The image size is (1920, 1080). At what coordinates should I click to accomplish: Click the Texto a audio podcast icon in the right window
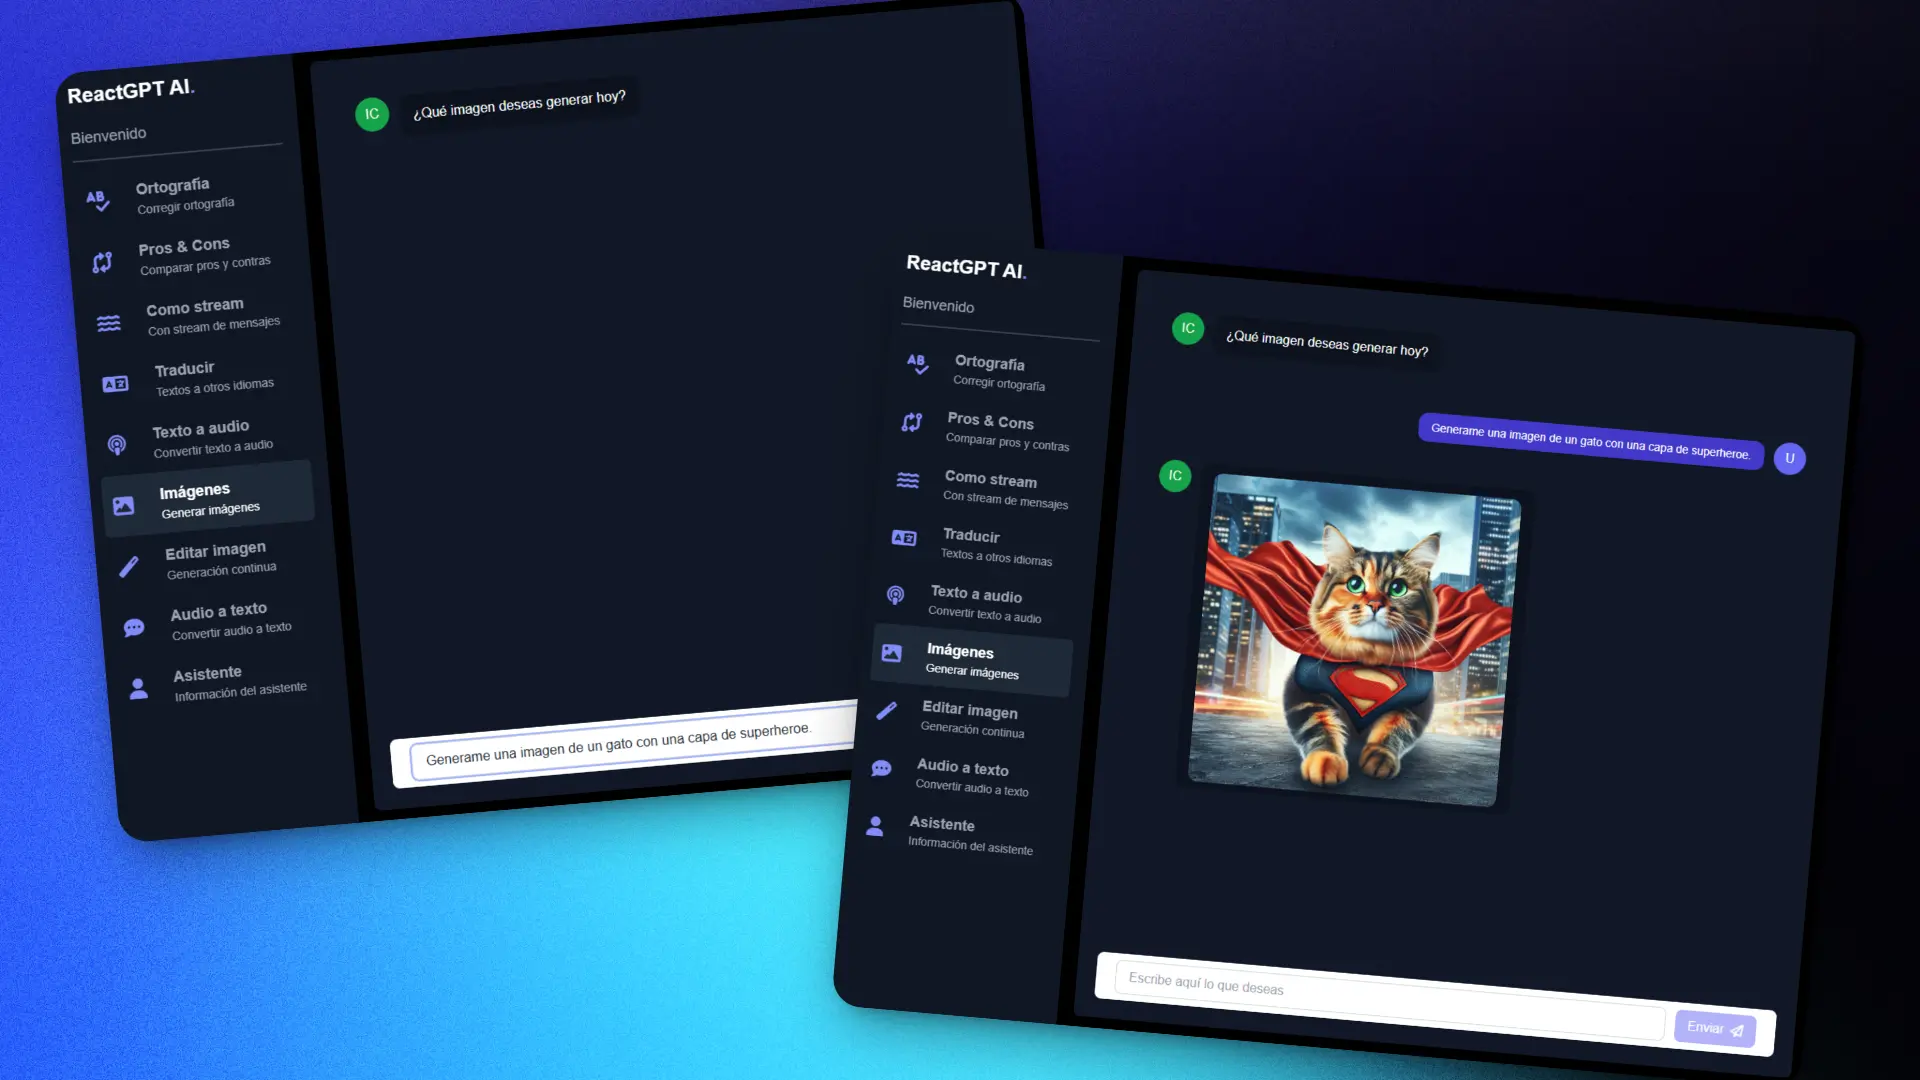(896, 596)
